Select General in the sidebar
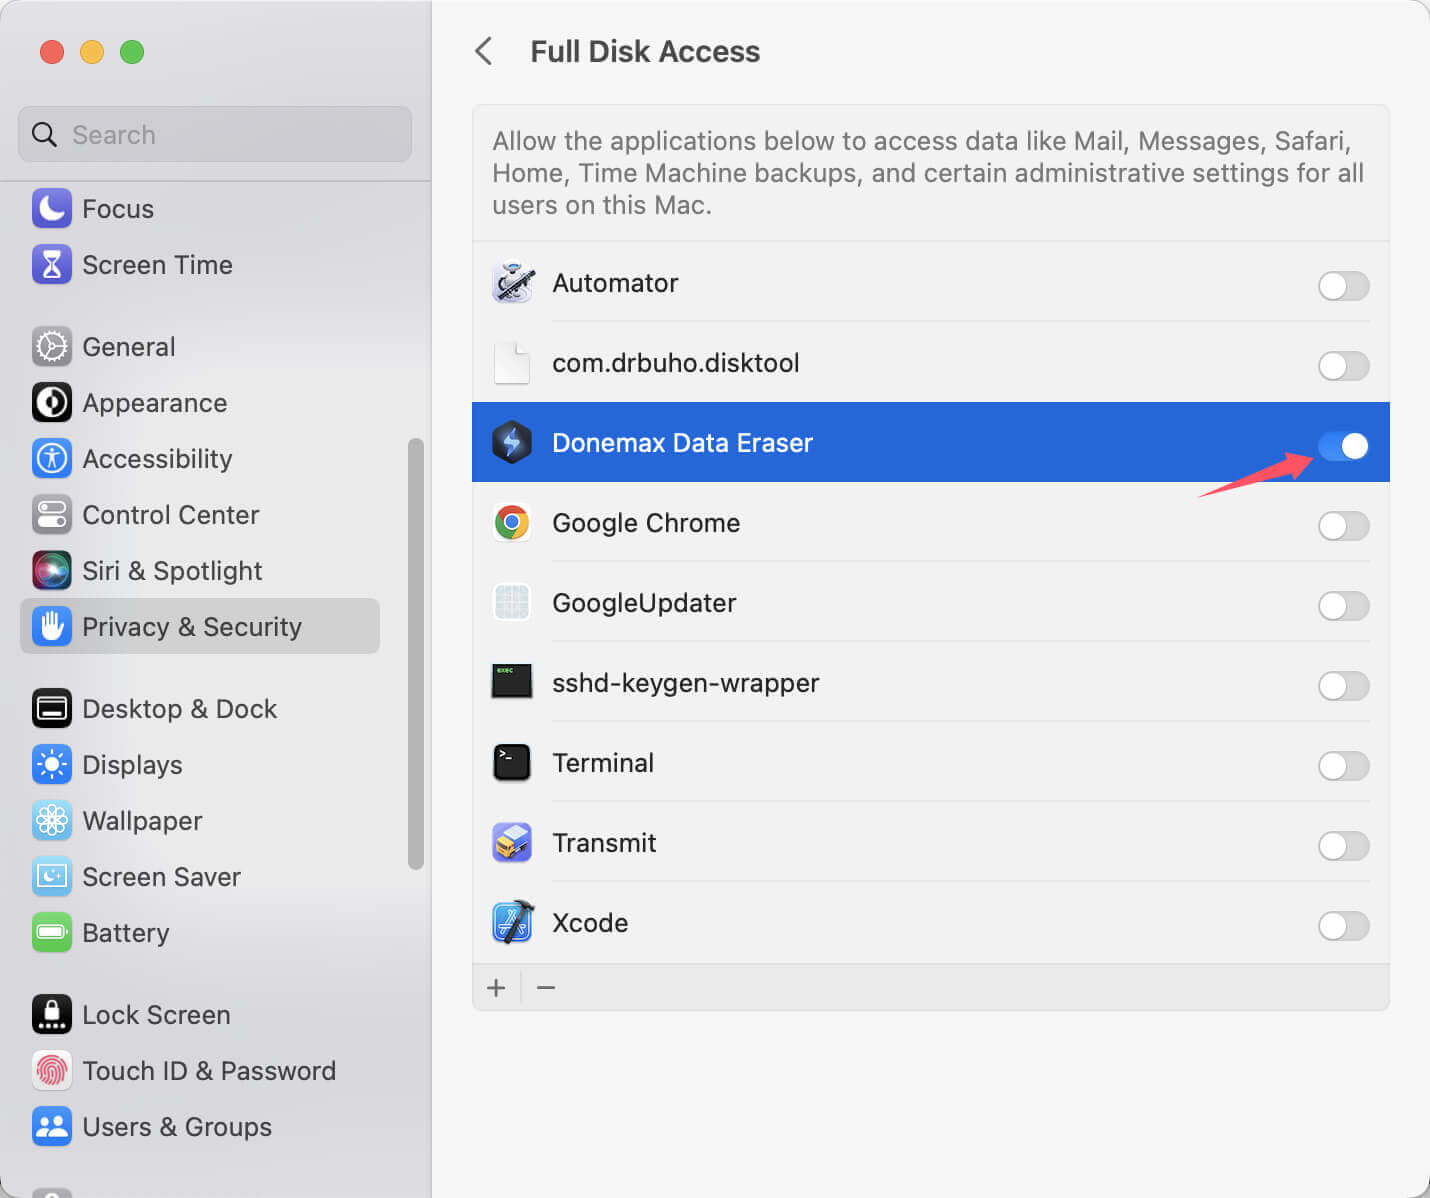Image resolution: width=1430 pixels, height=1198 pixels. (x=128, y=347)
